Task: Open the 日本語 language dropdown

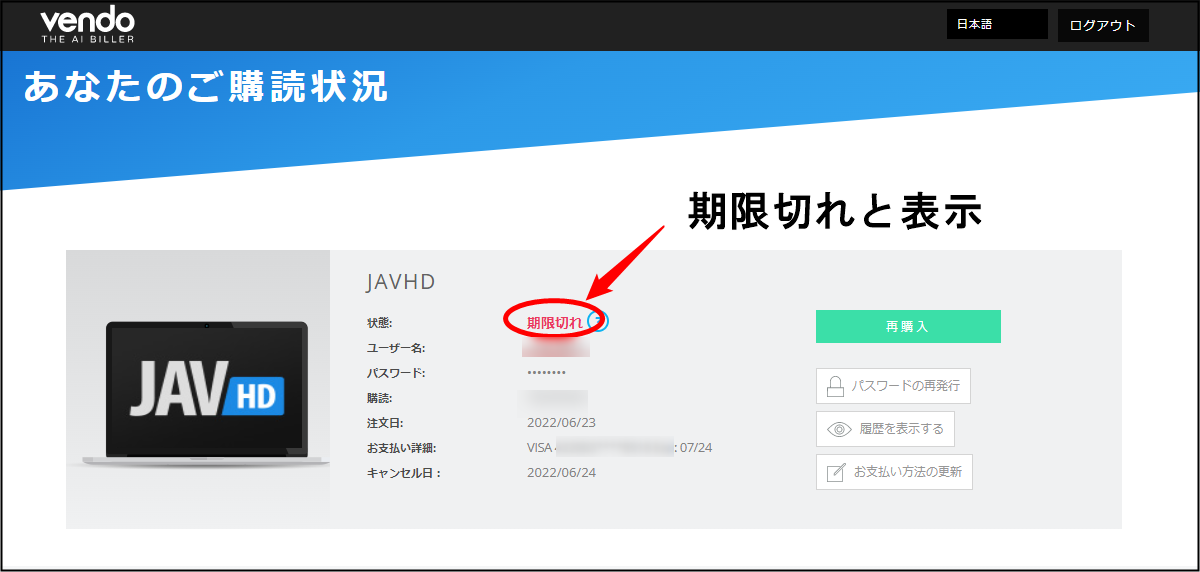Action: pos(996,25)
